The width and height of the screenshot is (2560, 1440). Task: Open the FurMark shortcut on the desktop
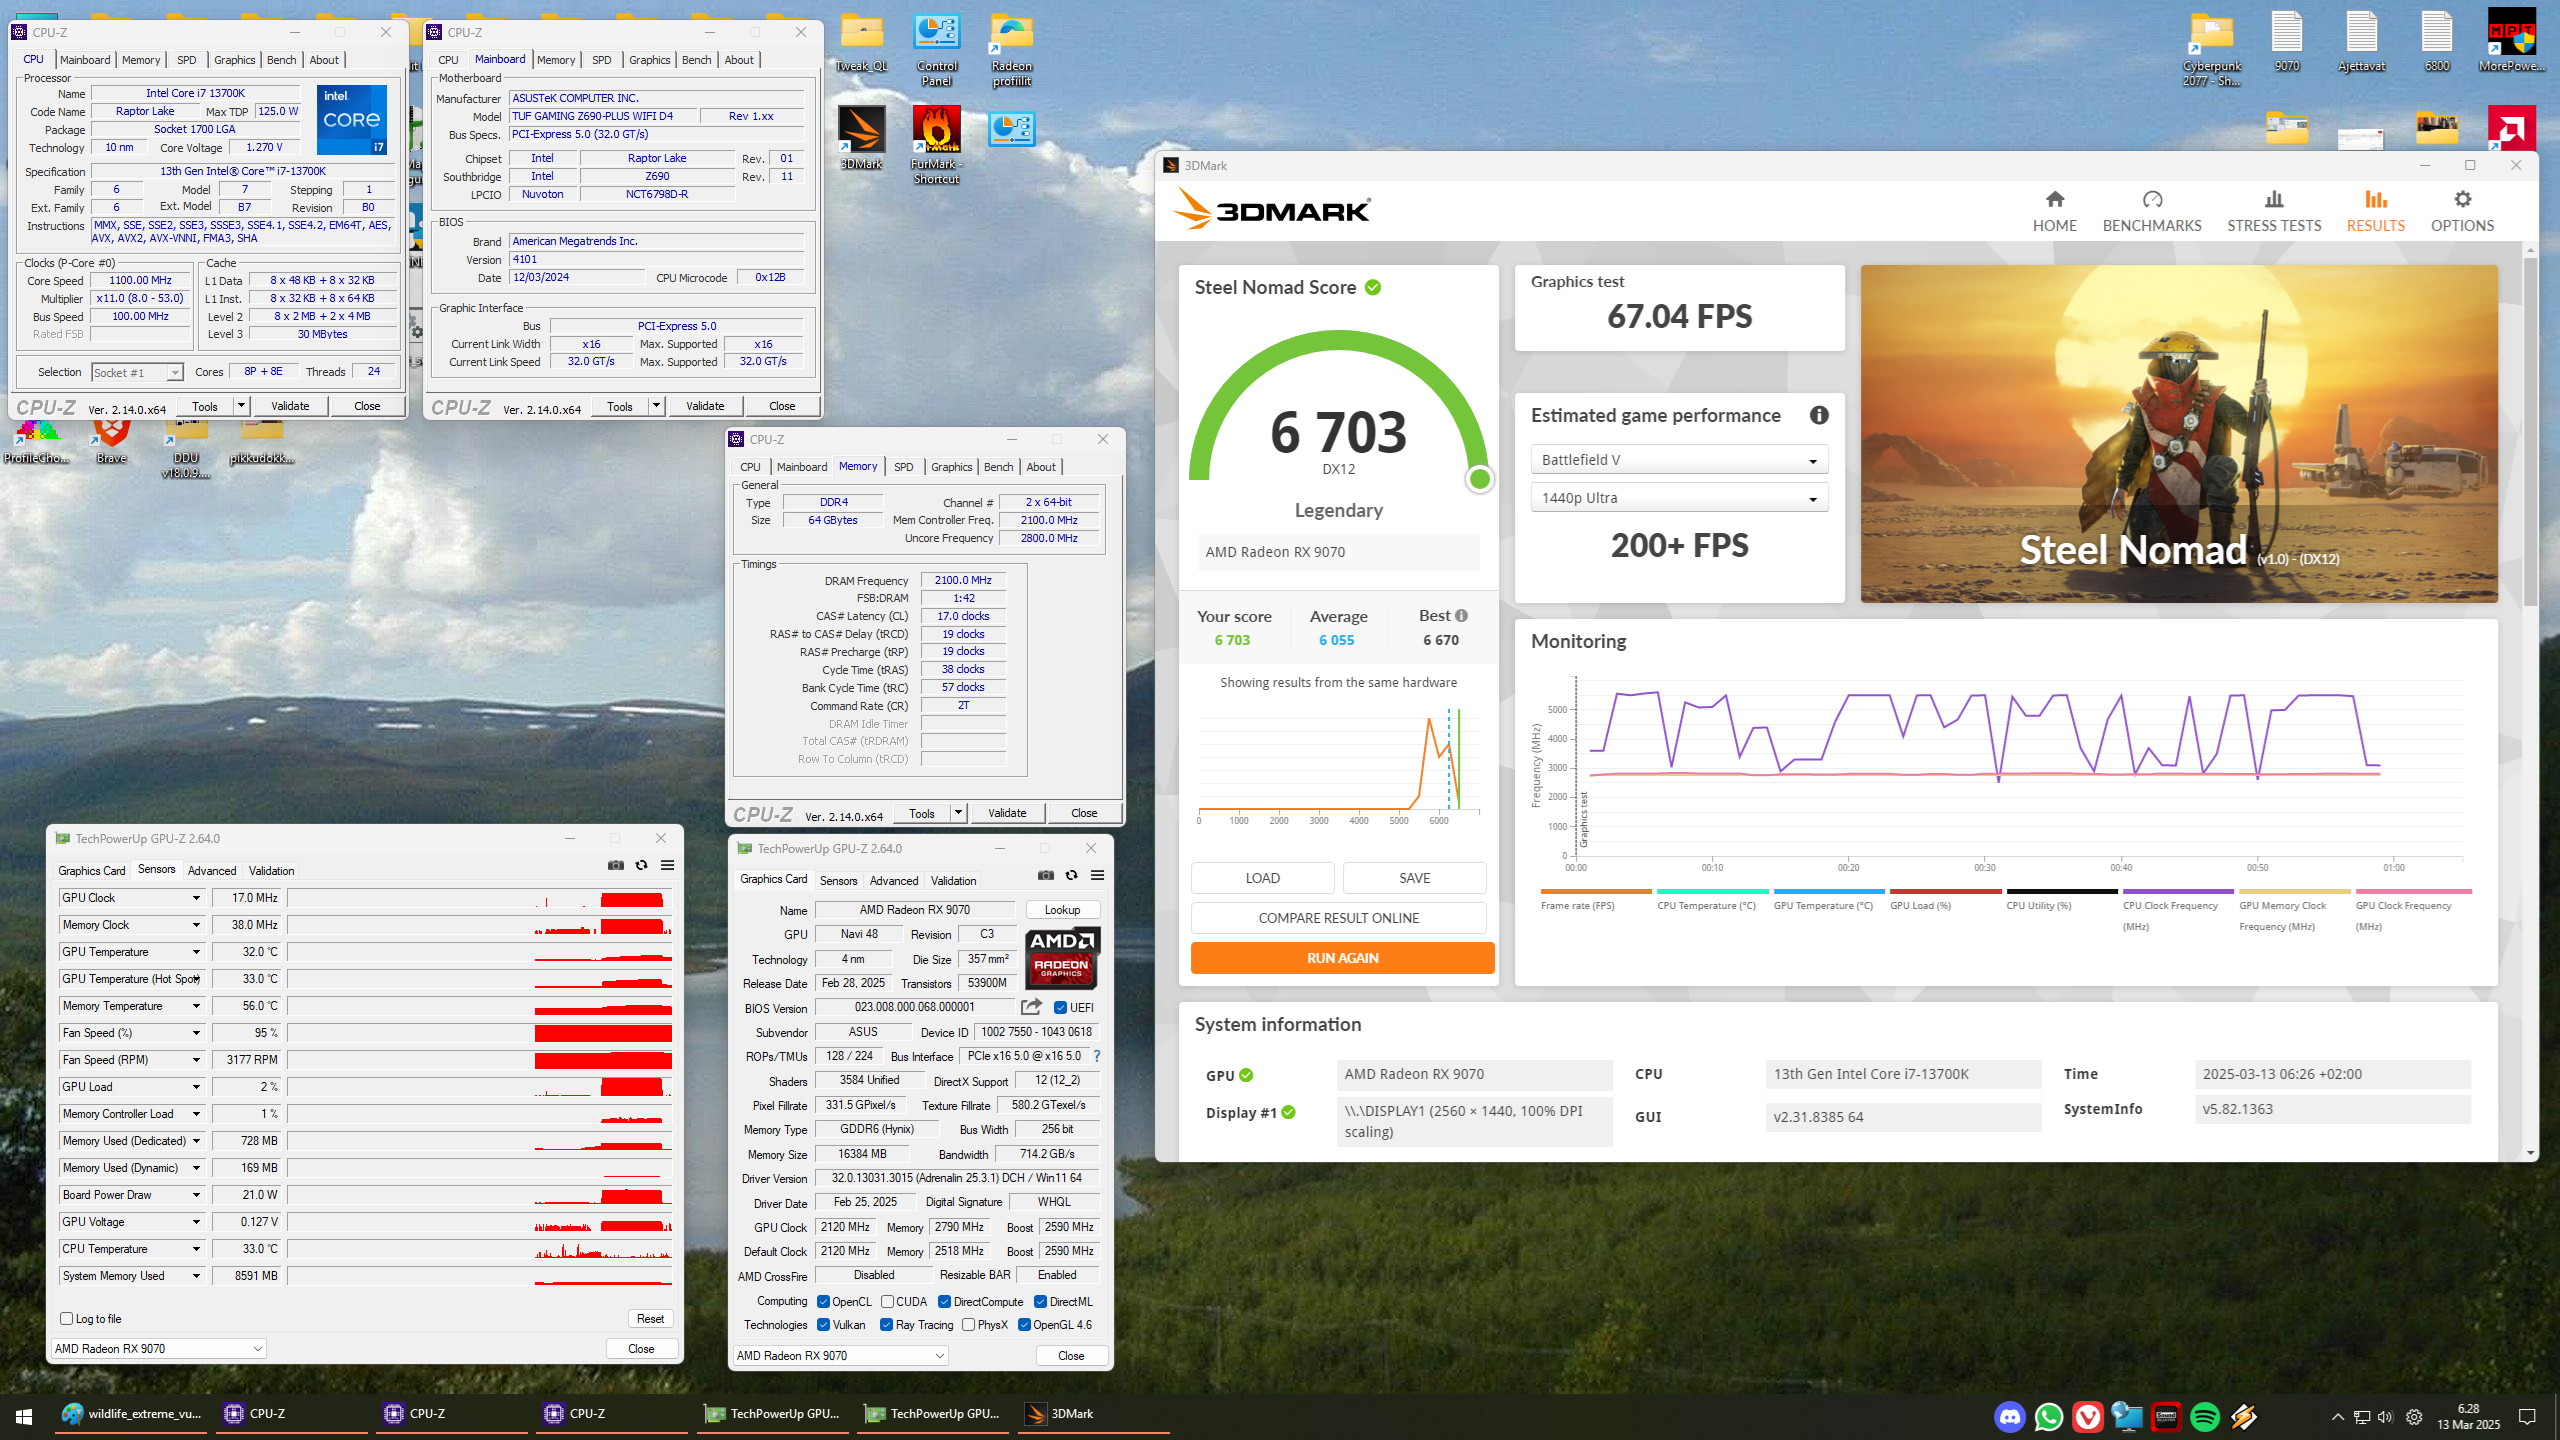936,145
